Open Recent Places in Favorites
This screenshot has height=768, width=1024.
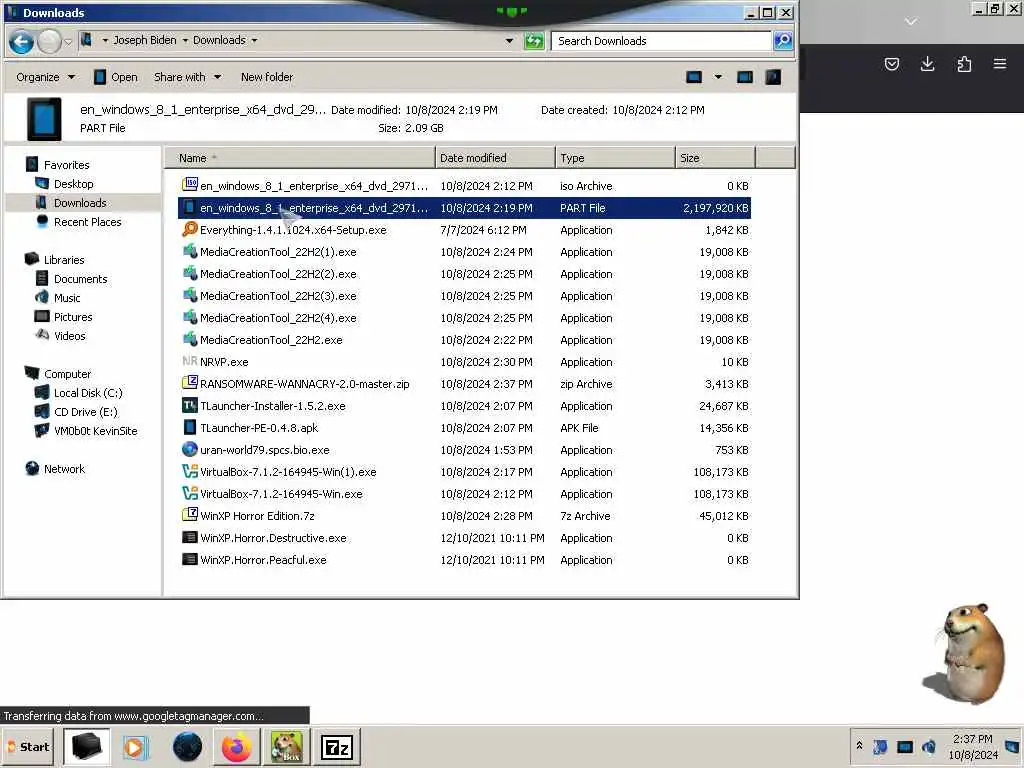(88, 221)
